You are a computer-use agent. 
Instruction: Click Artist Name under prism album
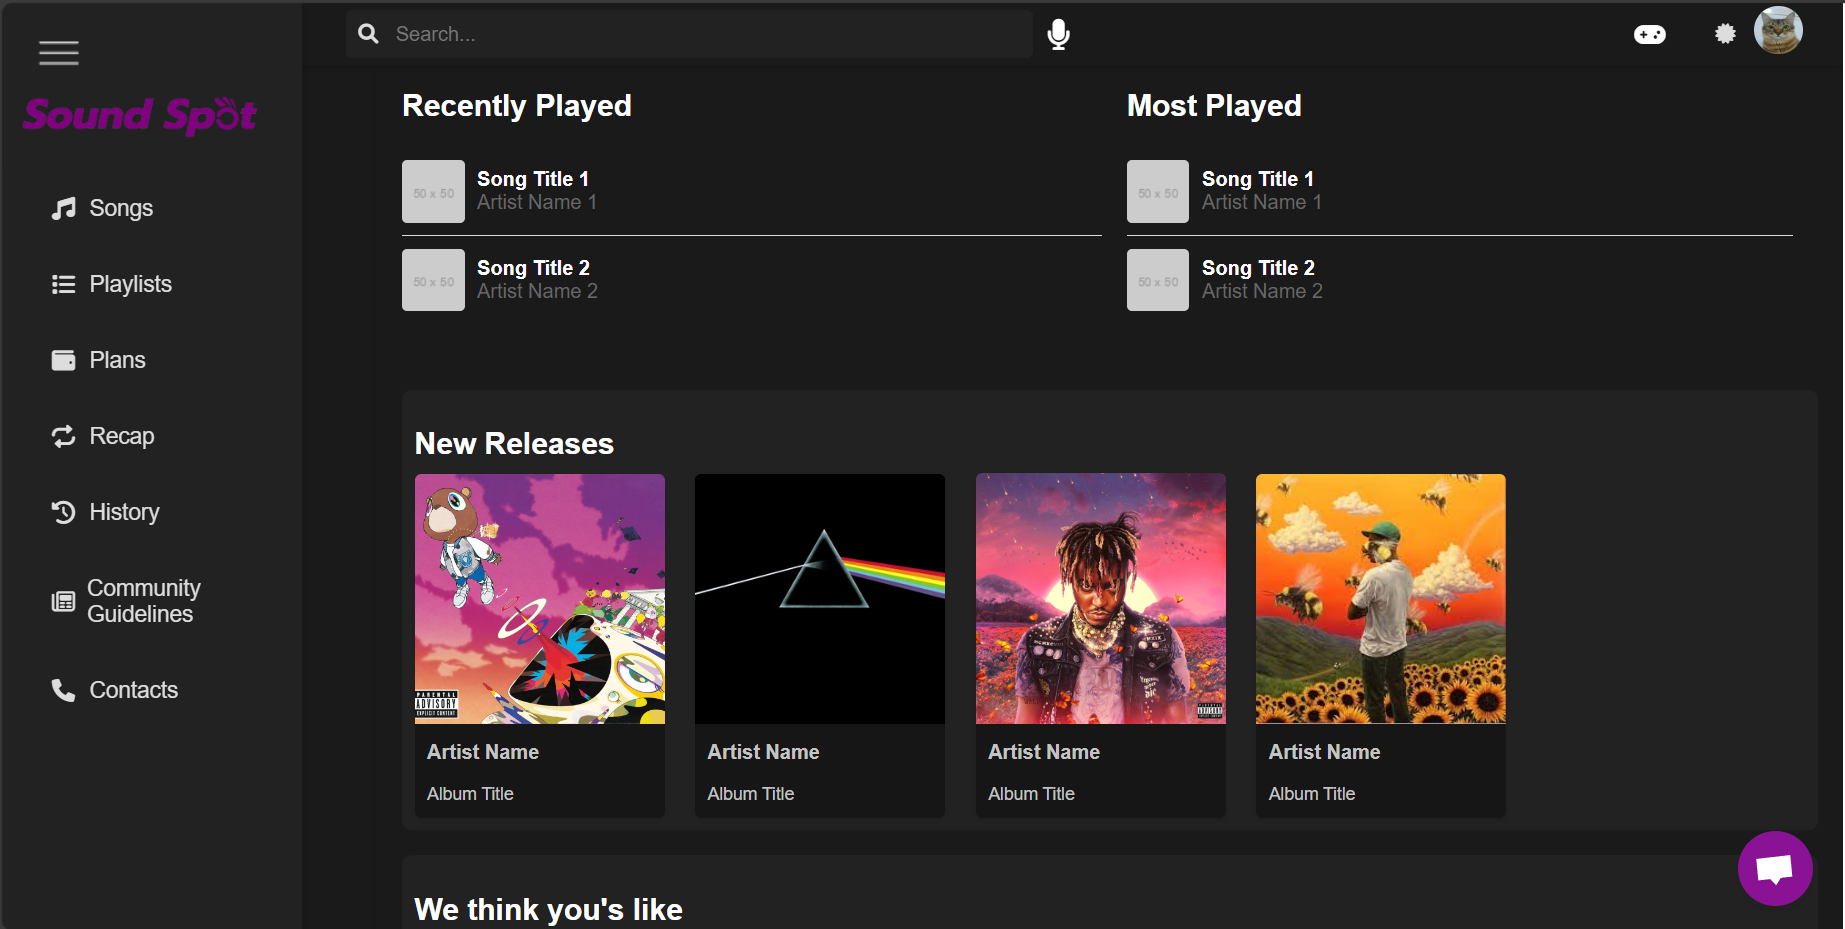763,752
